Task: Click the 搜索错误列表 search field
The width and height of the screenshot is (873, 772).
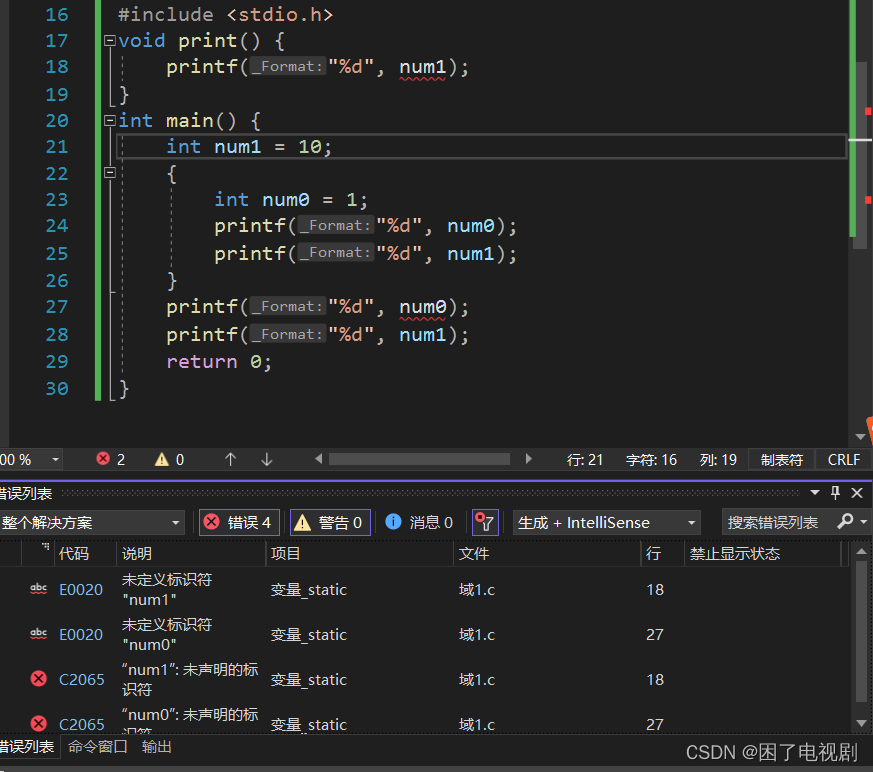Action: coord(778,522)
